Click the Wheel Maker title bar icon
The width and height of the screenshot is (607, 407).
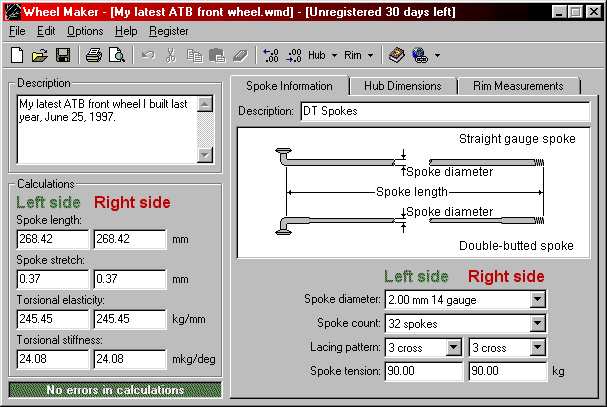click(x=12, y=12)
